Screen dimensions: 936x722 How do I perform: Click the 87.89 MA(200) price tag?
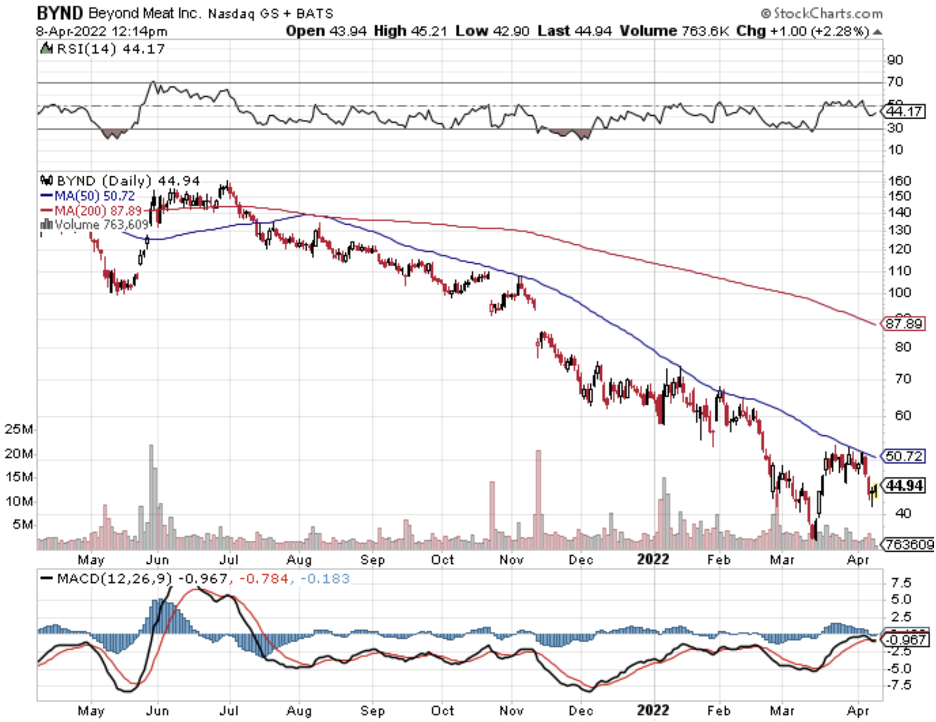[x=904, y=324]
